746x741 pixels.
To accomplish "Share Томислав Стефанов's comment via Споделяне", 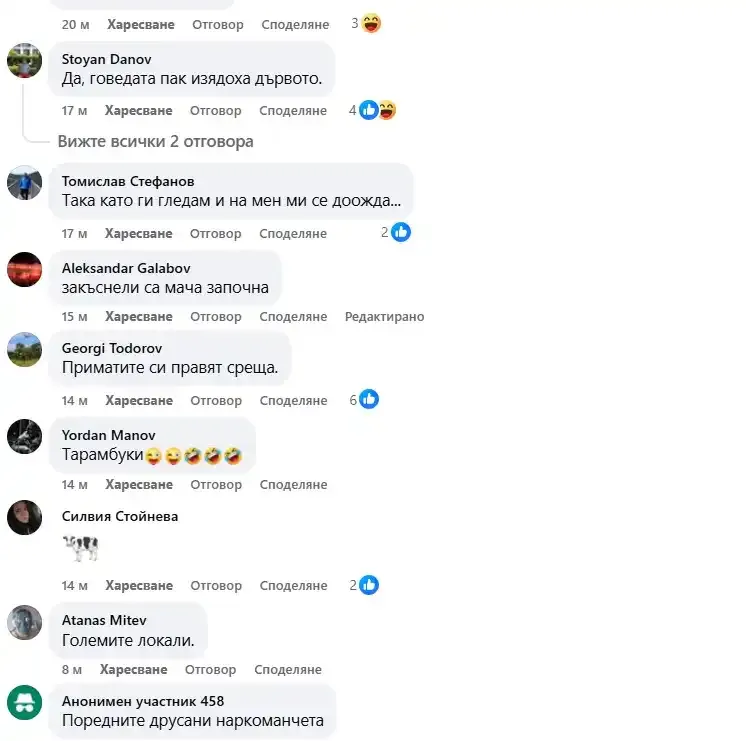I will point(293,234).
